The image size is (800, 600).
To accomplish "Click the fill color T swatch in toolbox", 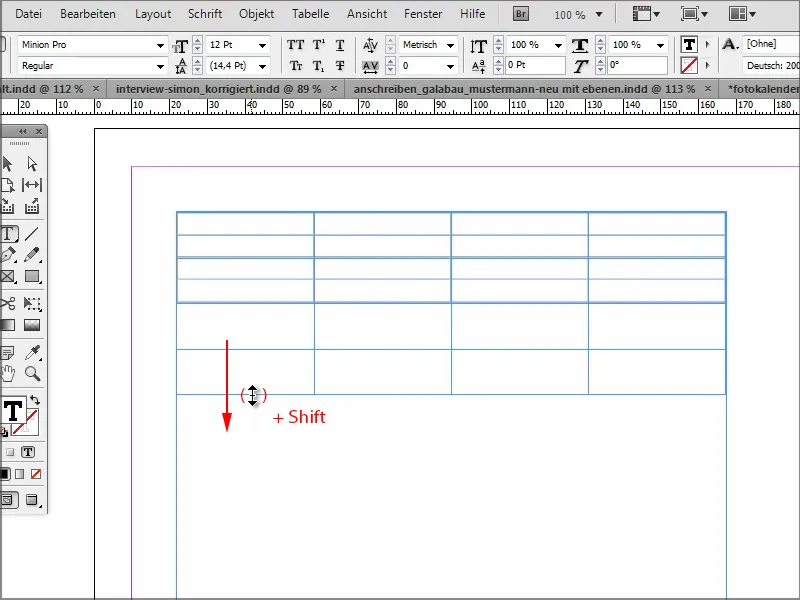I will (x=12, y=411).
